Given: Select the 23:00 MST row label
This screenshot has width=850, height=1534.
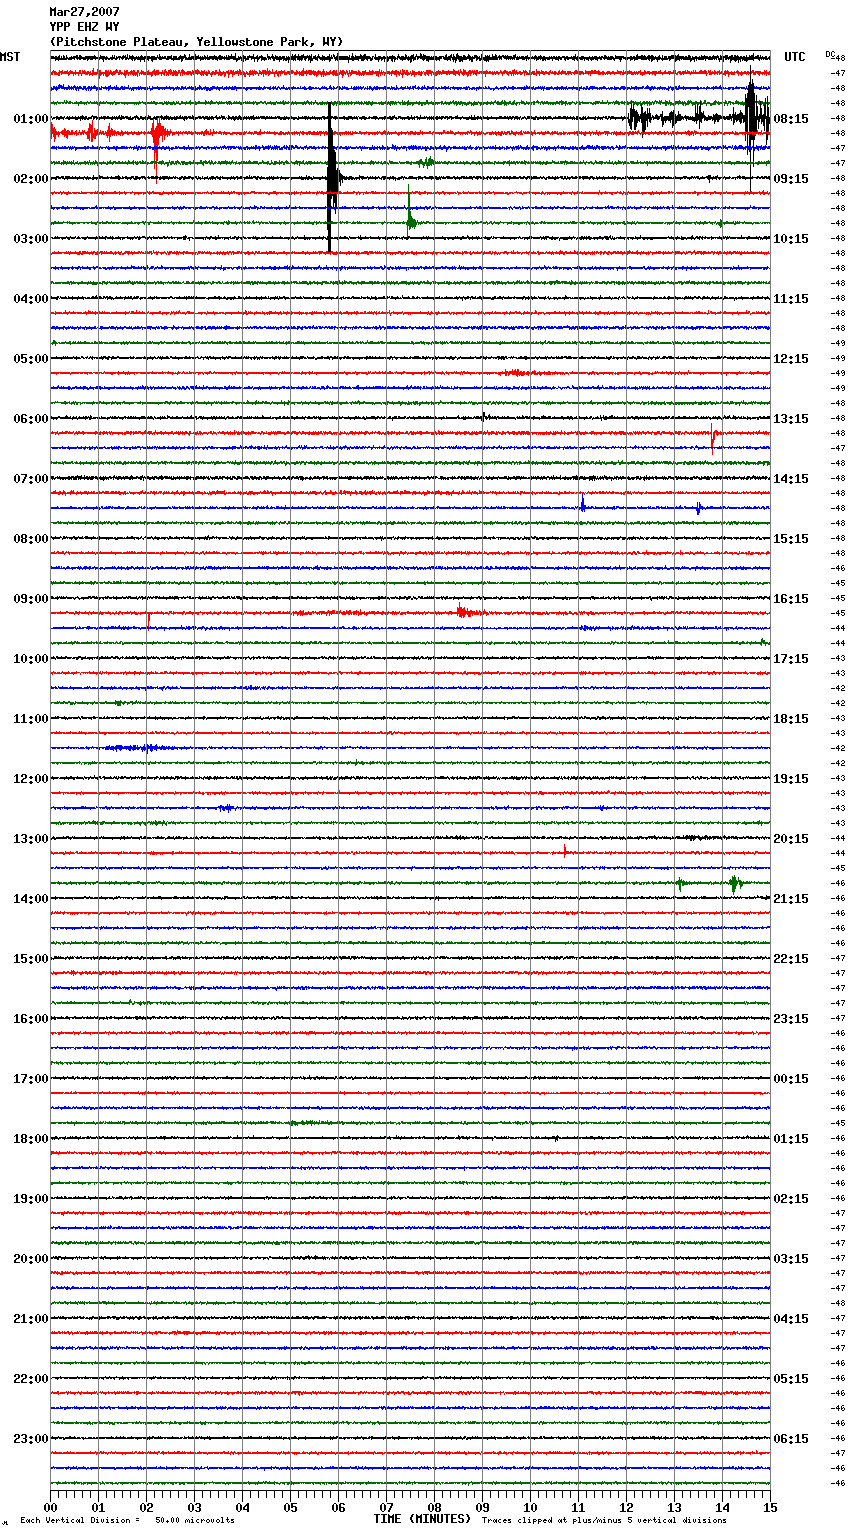Looking at the screenshot, I should coord(31,1439).
